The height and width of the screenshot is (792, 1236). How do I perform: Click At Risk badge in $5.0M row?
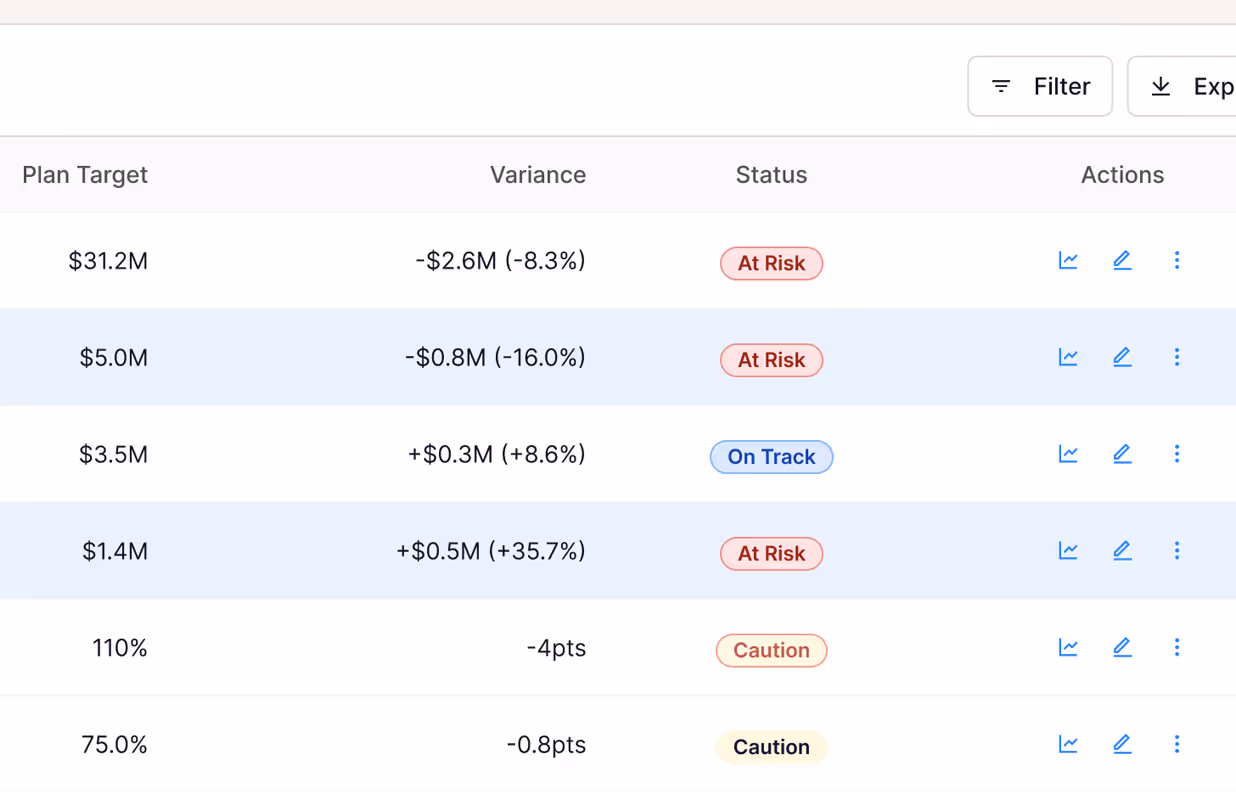pos(771,360)
